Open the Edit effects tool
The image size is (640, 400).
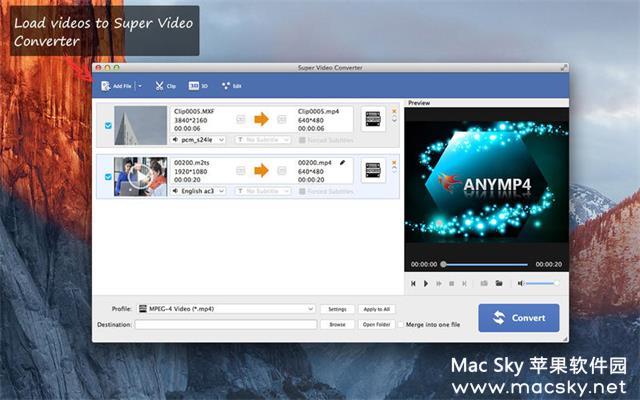[232, 86]
